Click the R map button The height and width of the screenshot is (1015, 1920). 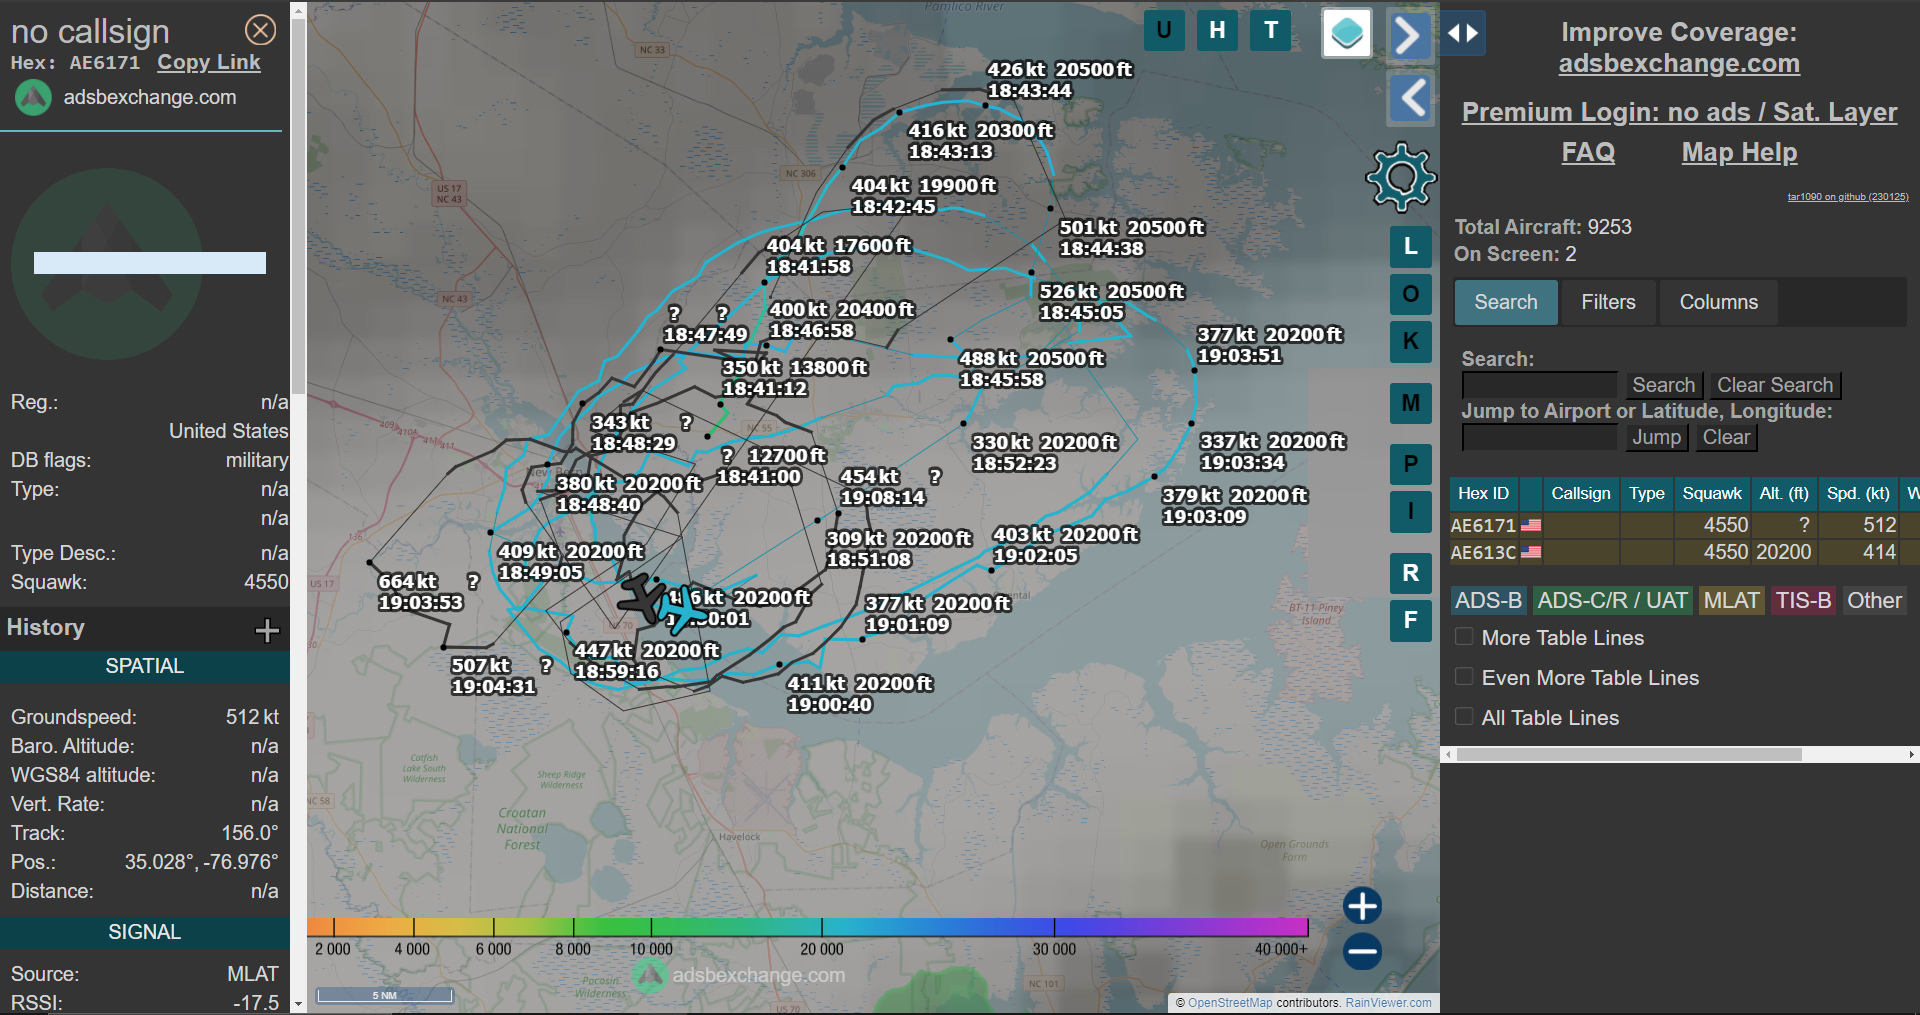coord(1410,573)
